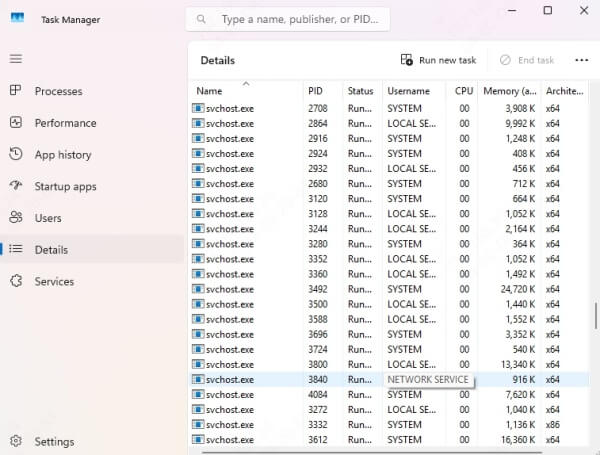The height and width of the screenshot is (455, 600).
Task: Click PID cell 3724
Action: click(x=318, y=349)
